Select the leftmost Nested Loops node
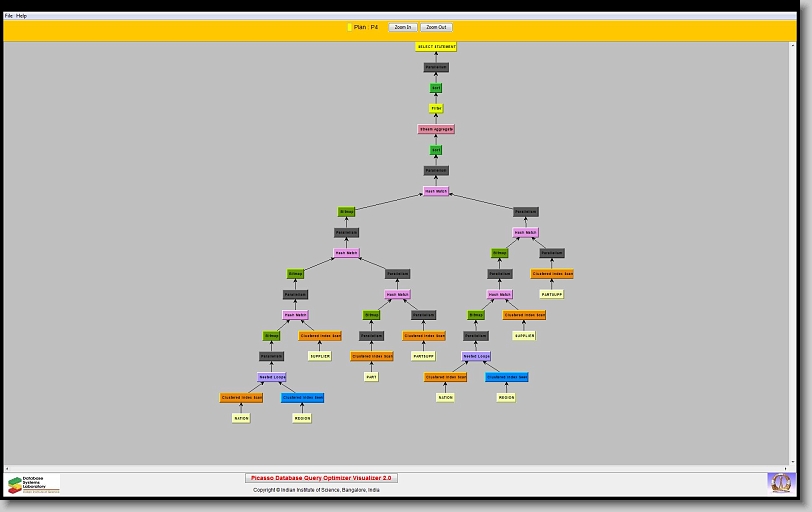Viewport: 812px width, 512px height. [272, 377]
